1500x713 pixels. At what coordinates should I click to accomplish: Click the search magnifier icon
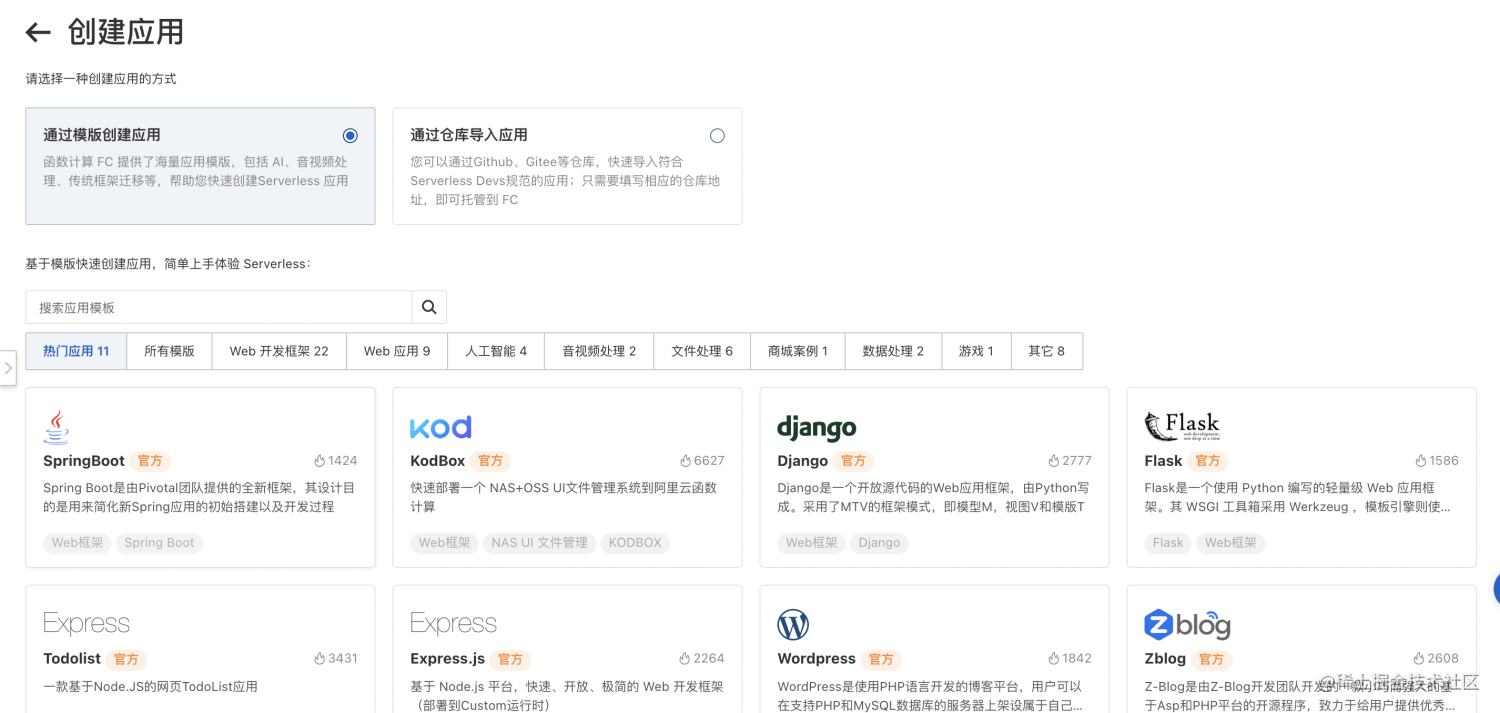tap(429, 307)
